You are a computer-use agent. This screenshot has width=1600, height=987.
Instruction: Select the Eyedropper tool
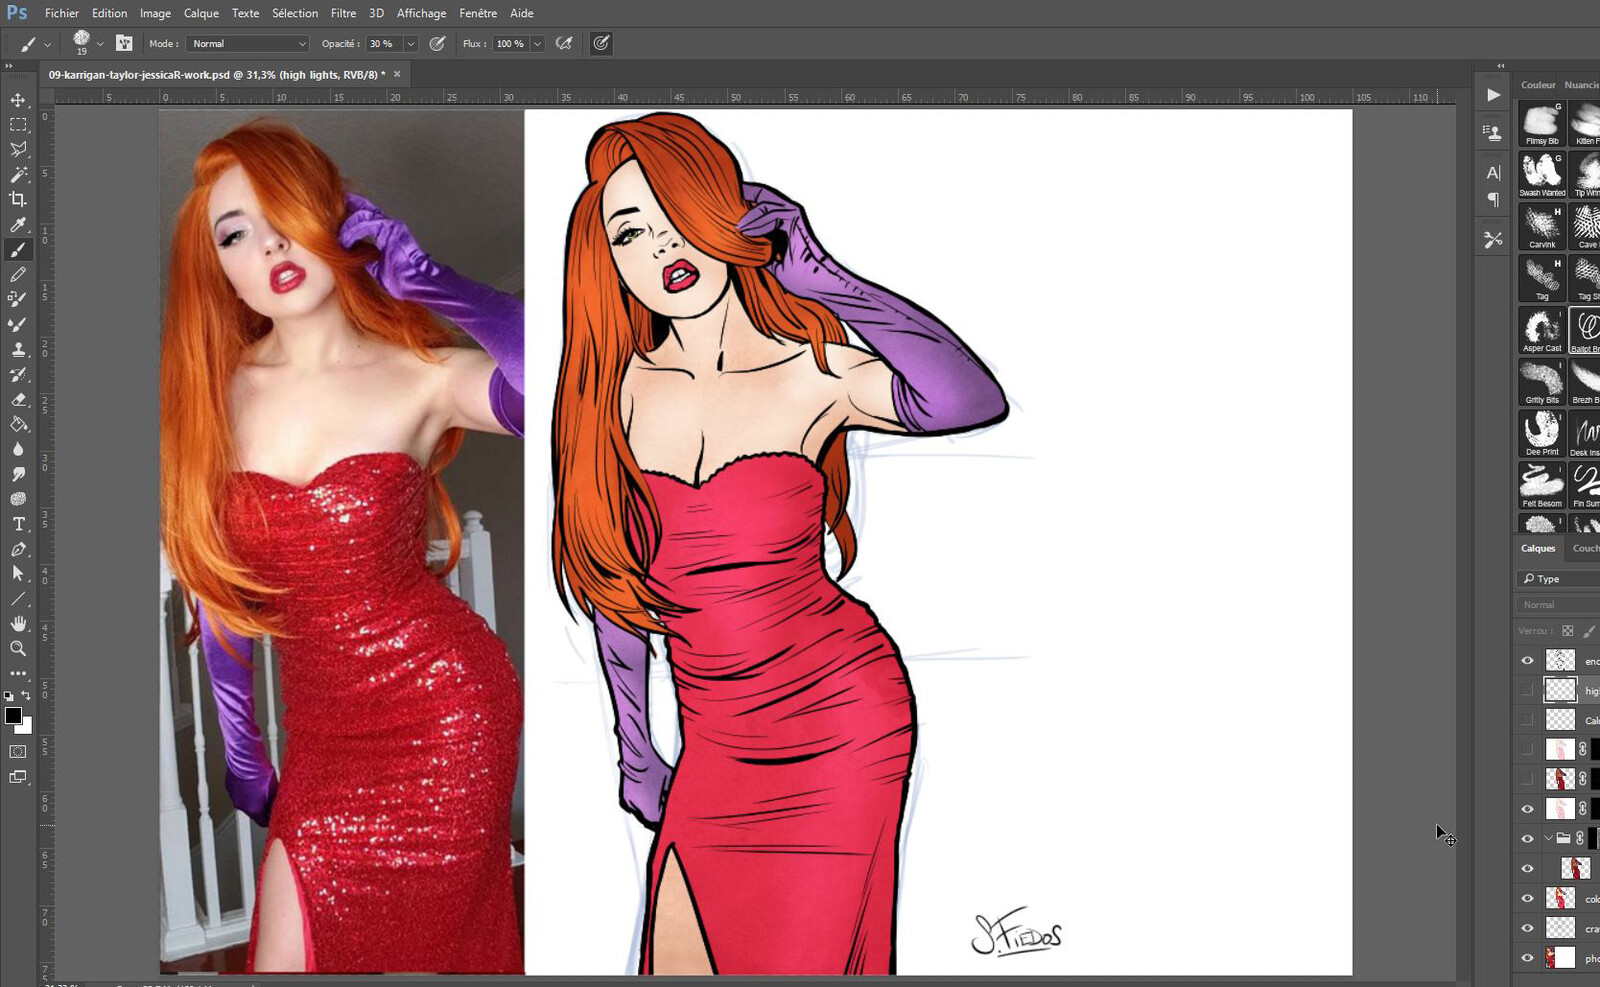[18, 225]
